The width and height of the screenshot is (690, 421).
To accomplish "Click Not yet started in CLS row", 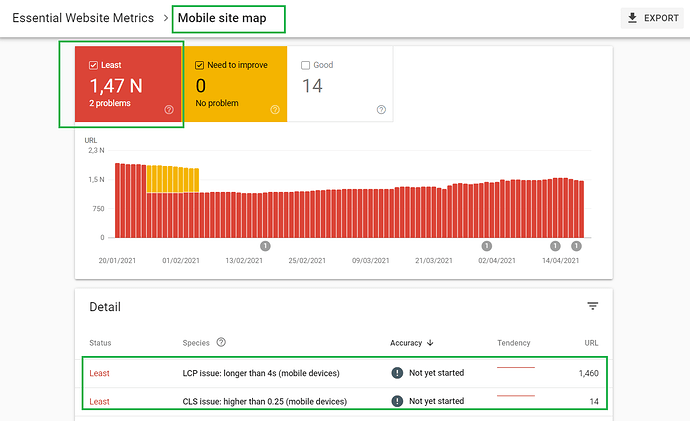I will pyautogui.click(x=437, y=401).
